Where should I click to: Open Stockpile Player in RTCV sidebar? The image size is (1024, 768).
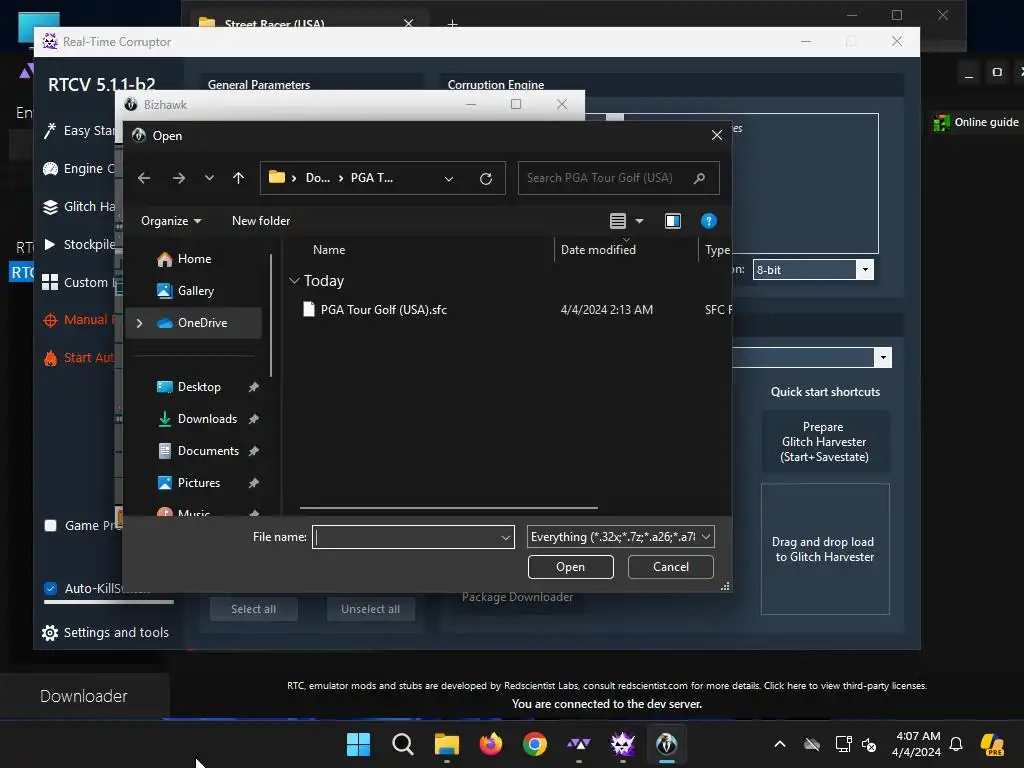79,244
